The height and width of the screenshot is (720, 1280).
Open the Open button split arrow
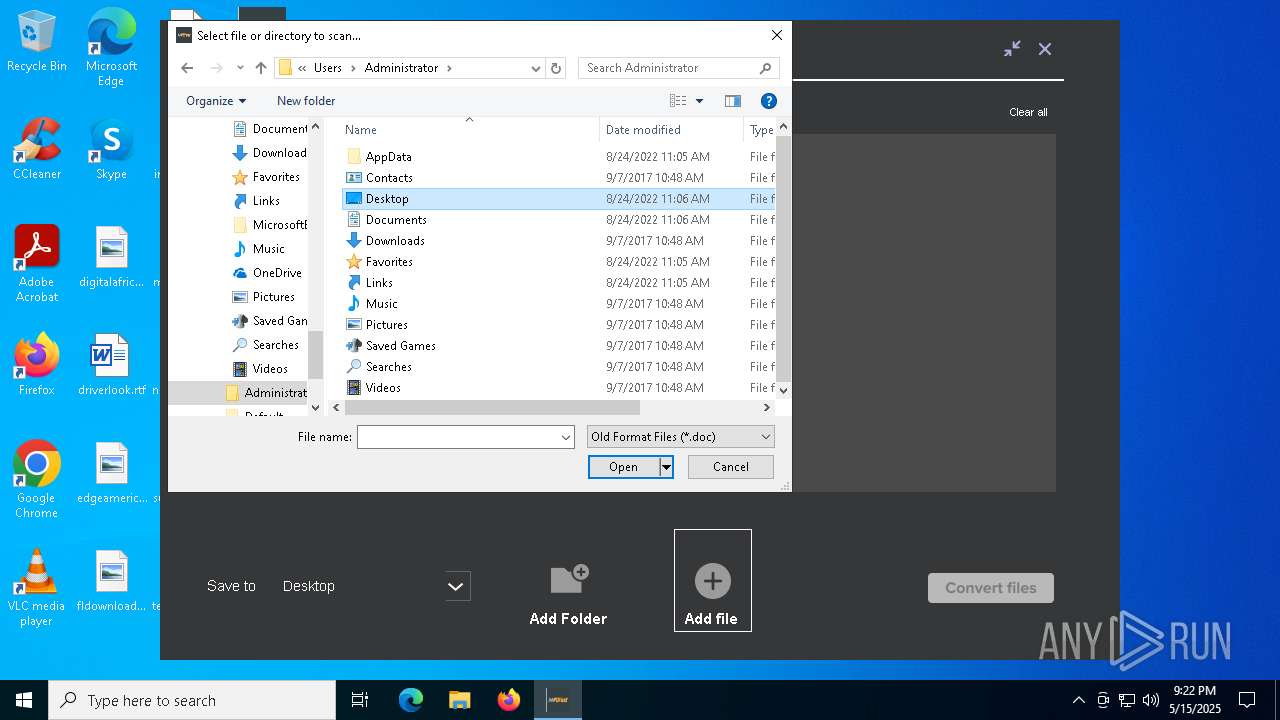coord(666,467)
